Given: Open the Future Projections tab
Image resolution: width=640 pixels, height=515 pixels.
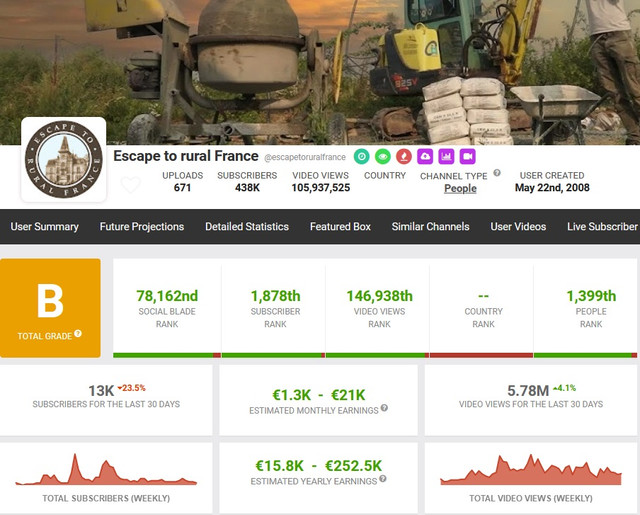Looking at the screenshot, I should tap(142, 226).
